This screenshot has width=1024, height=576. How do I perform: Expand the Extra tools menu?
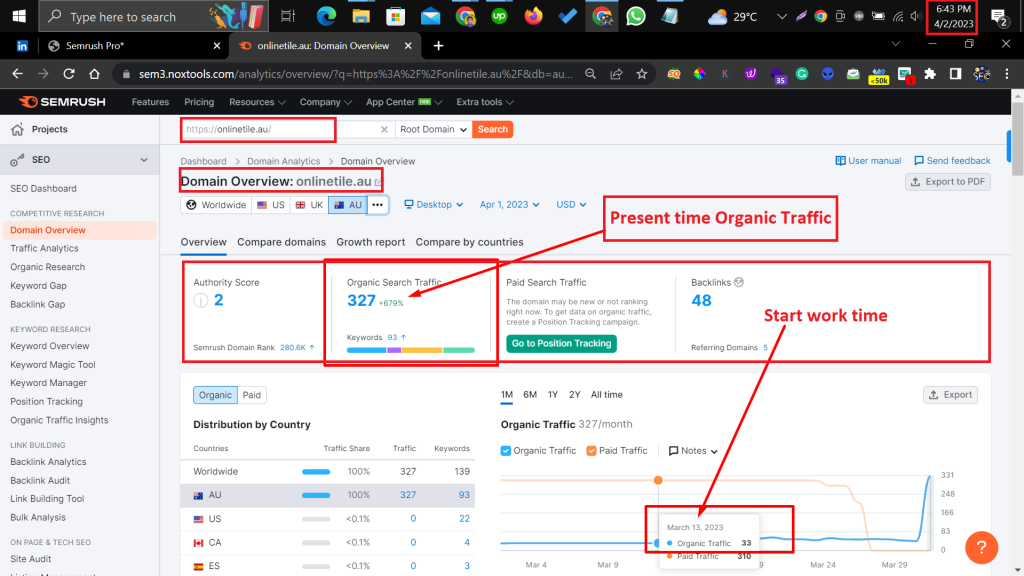coord(485,102)
